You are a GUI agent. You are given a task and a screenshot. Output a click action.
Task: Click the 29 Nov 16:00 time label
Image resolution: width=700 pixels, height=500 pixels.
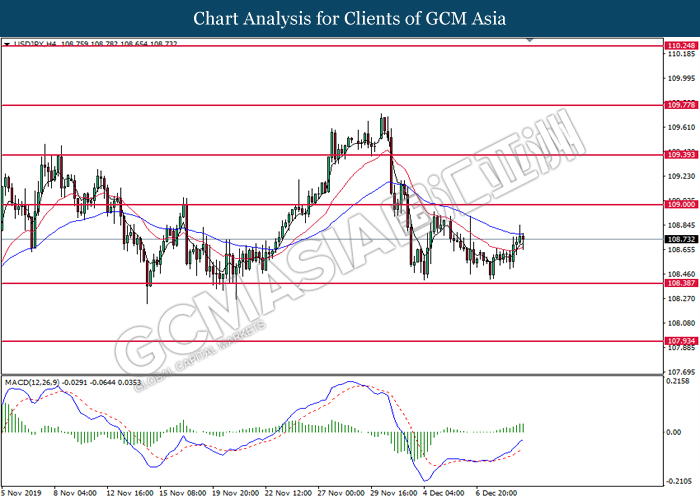tap(394, 493)
